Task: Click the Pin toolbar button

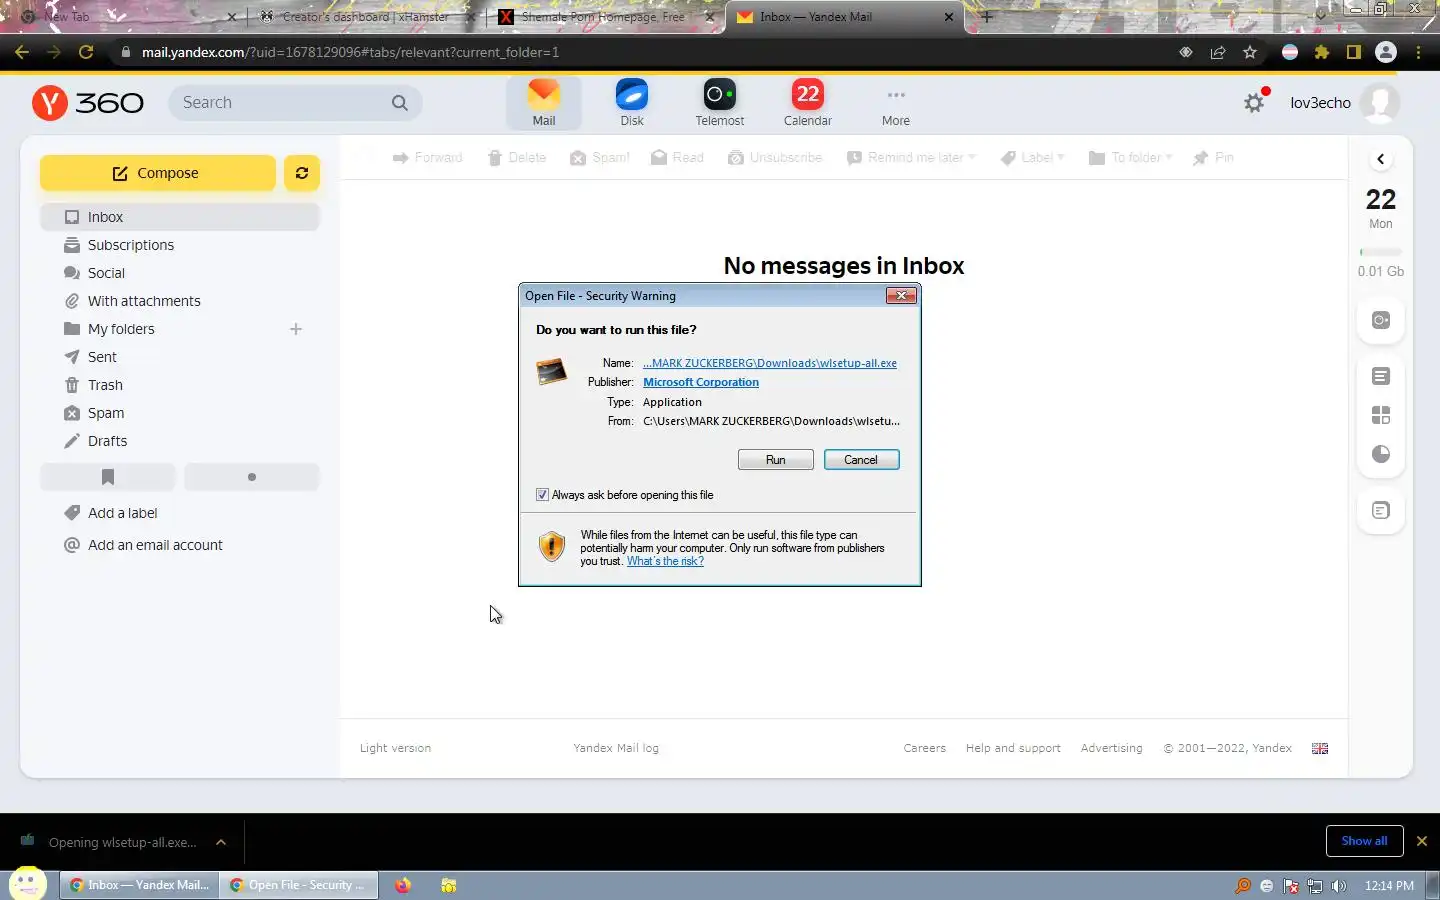Action: (1213, 158)
